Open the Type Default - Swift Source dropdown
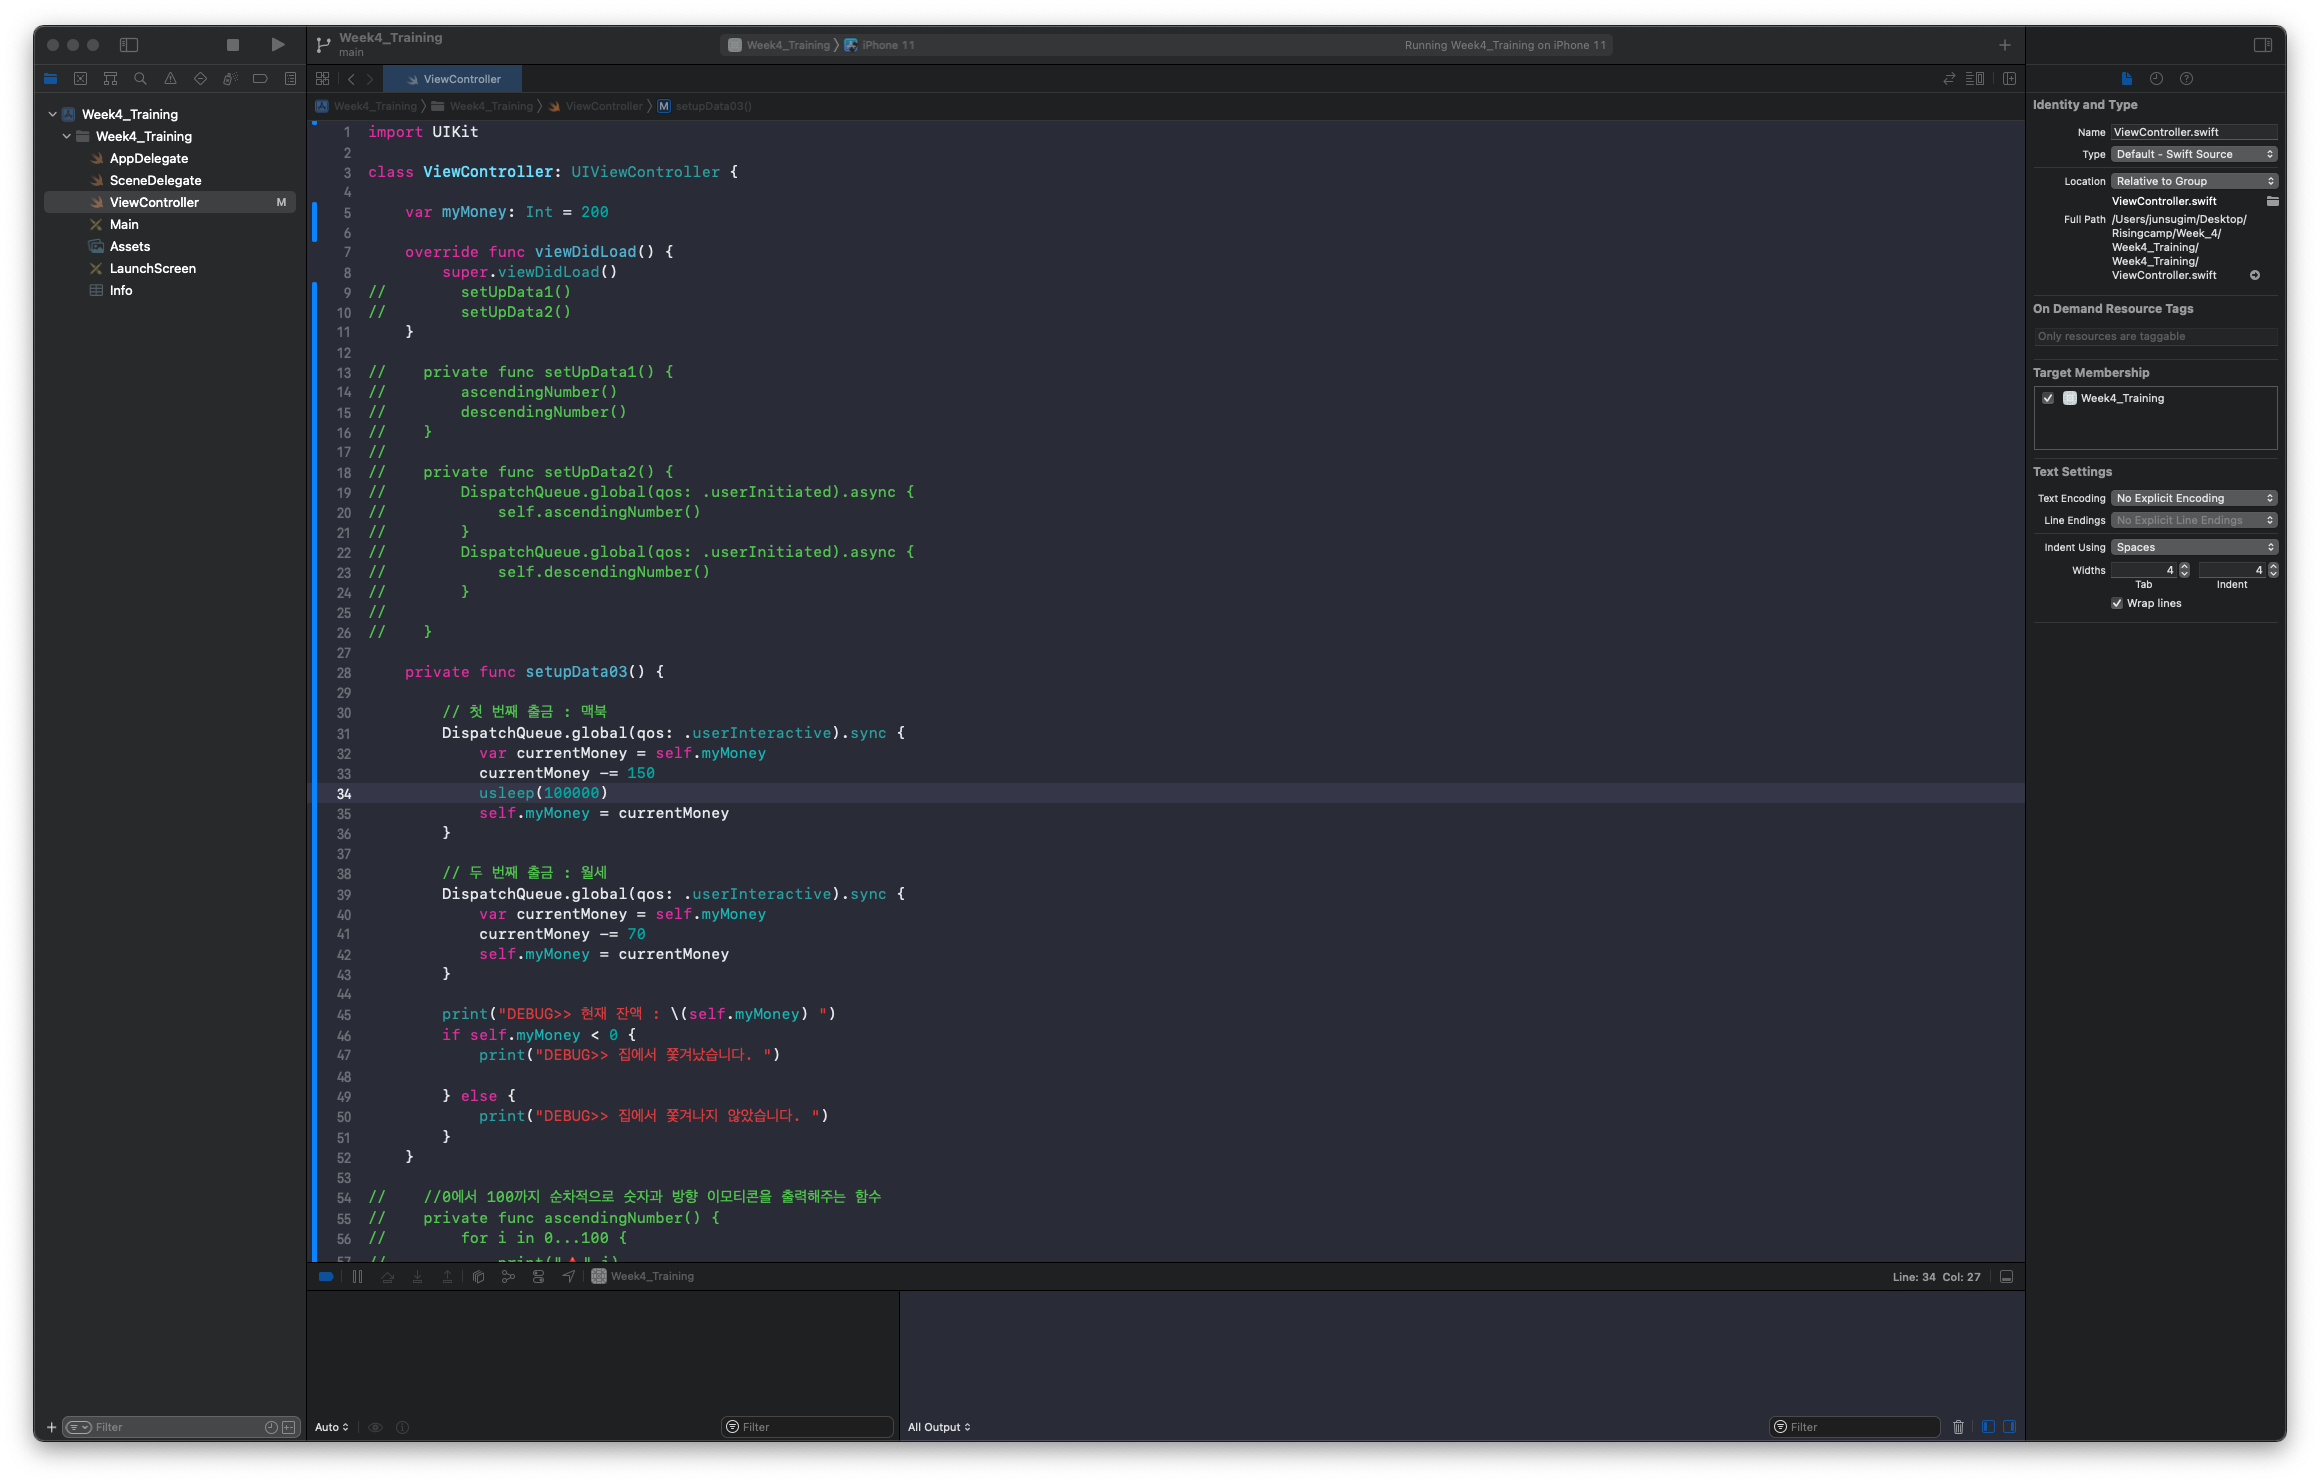This screenshot has width=2320, height=1483. [x=2194, y=154]
